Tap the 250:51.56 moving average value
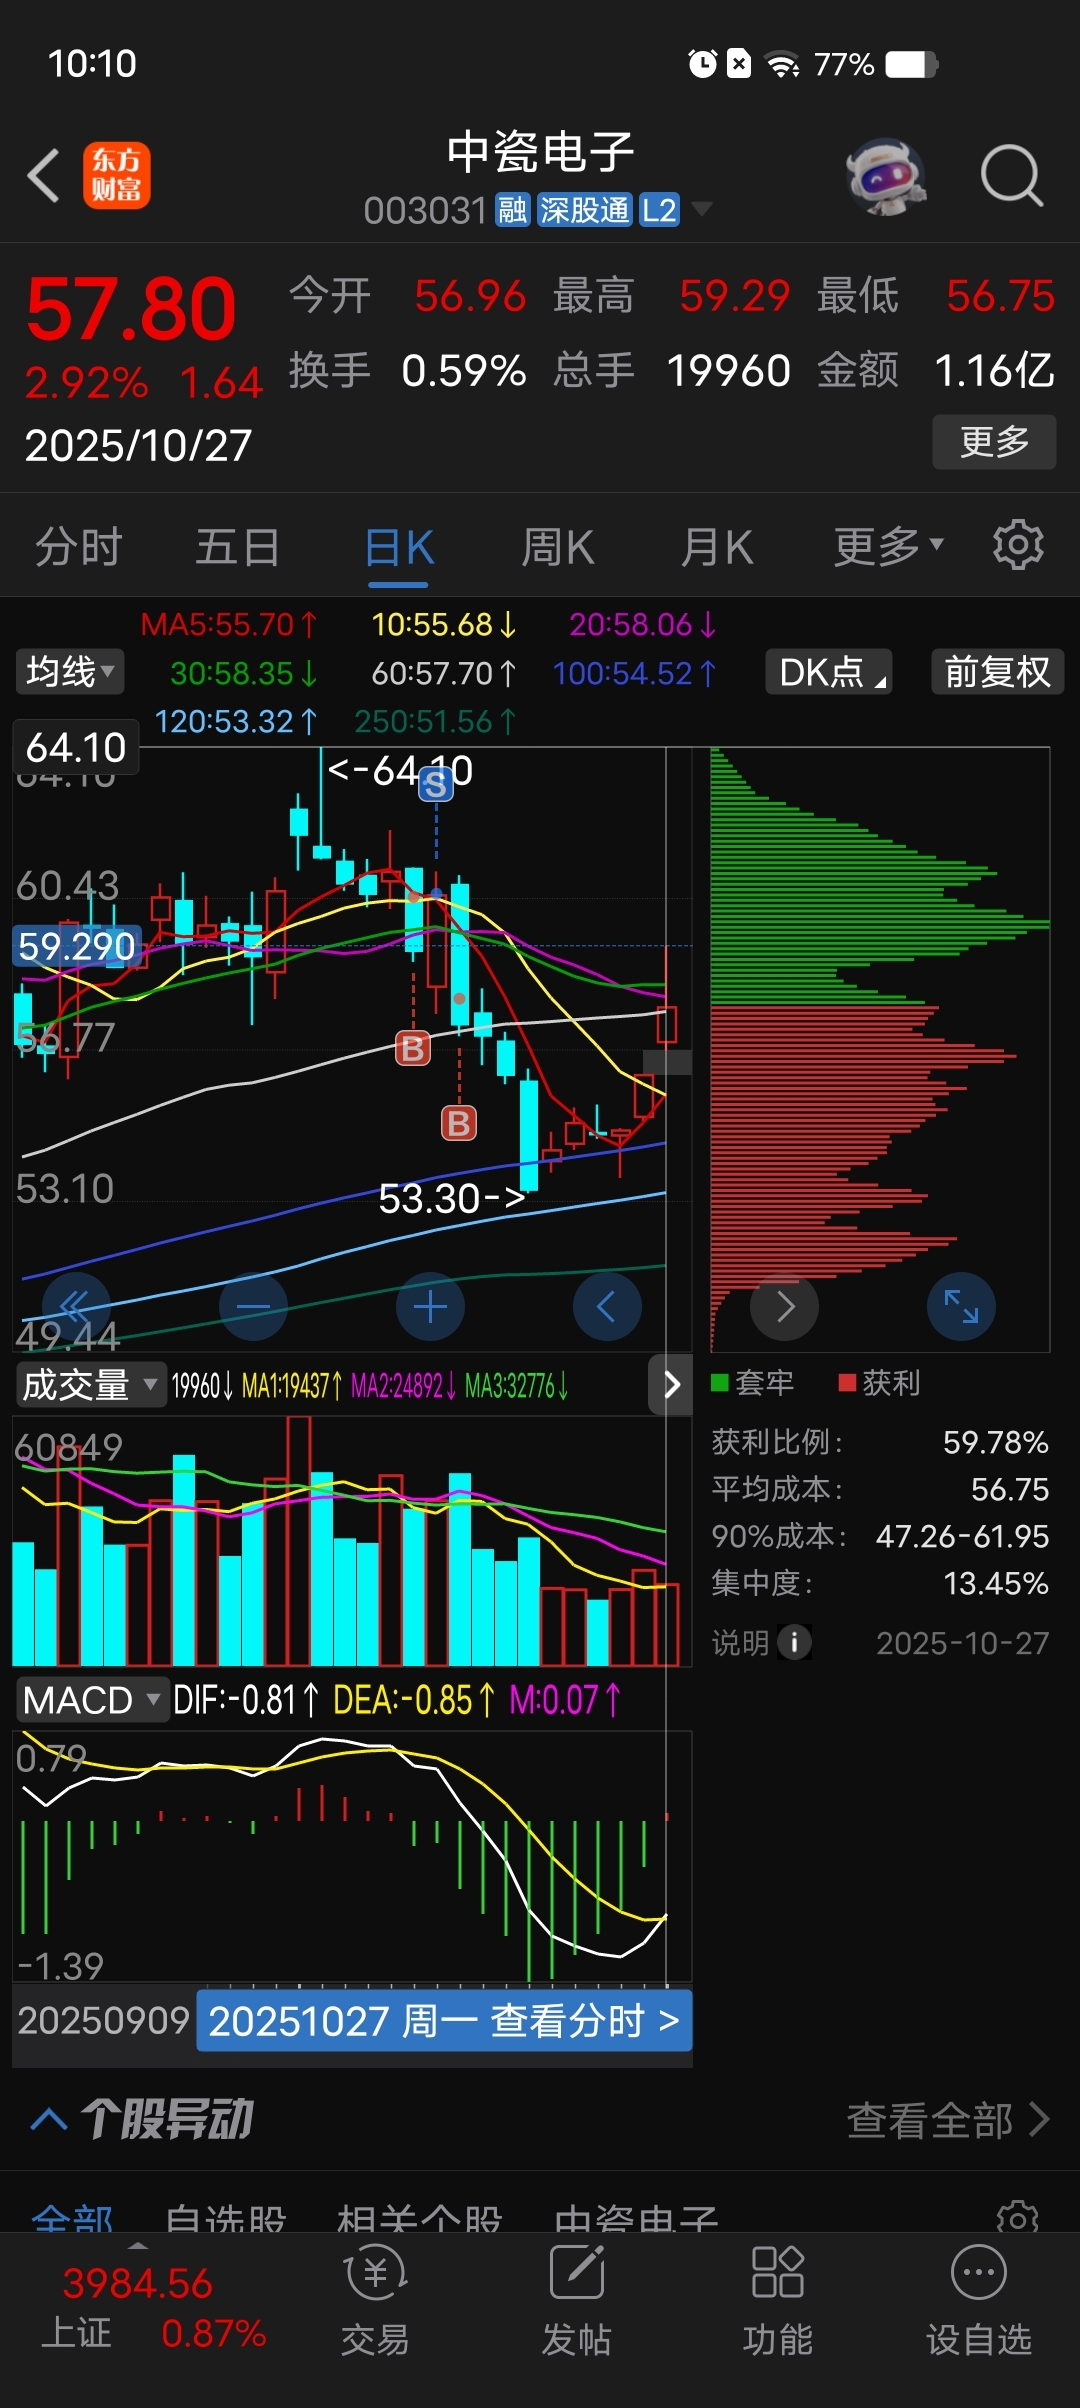 point(436,721)
